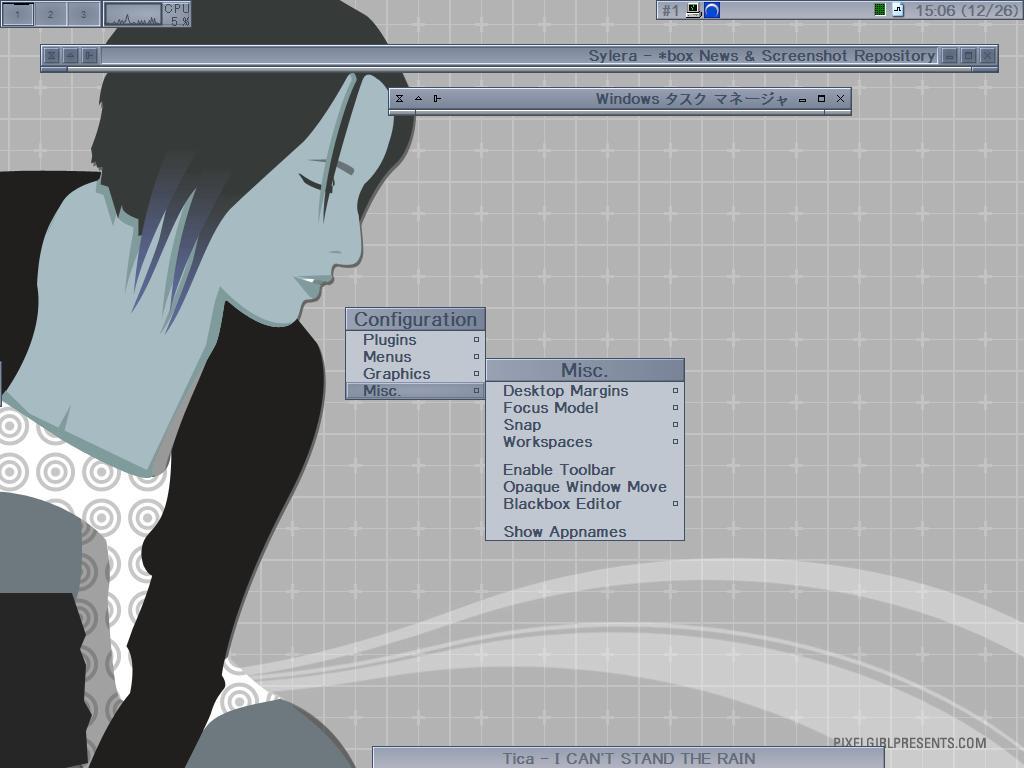Switch to workspace 1
This screenshot has height=768, width=1024.
[18, 14]
